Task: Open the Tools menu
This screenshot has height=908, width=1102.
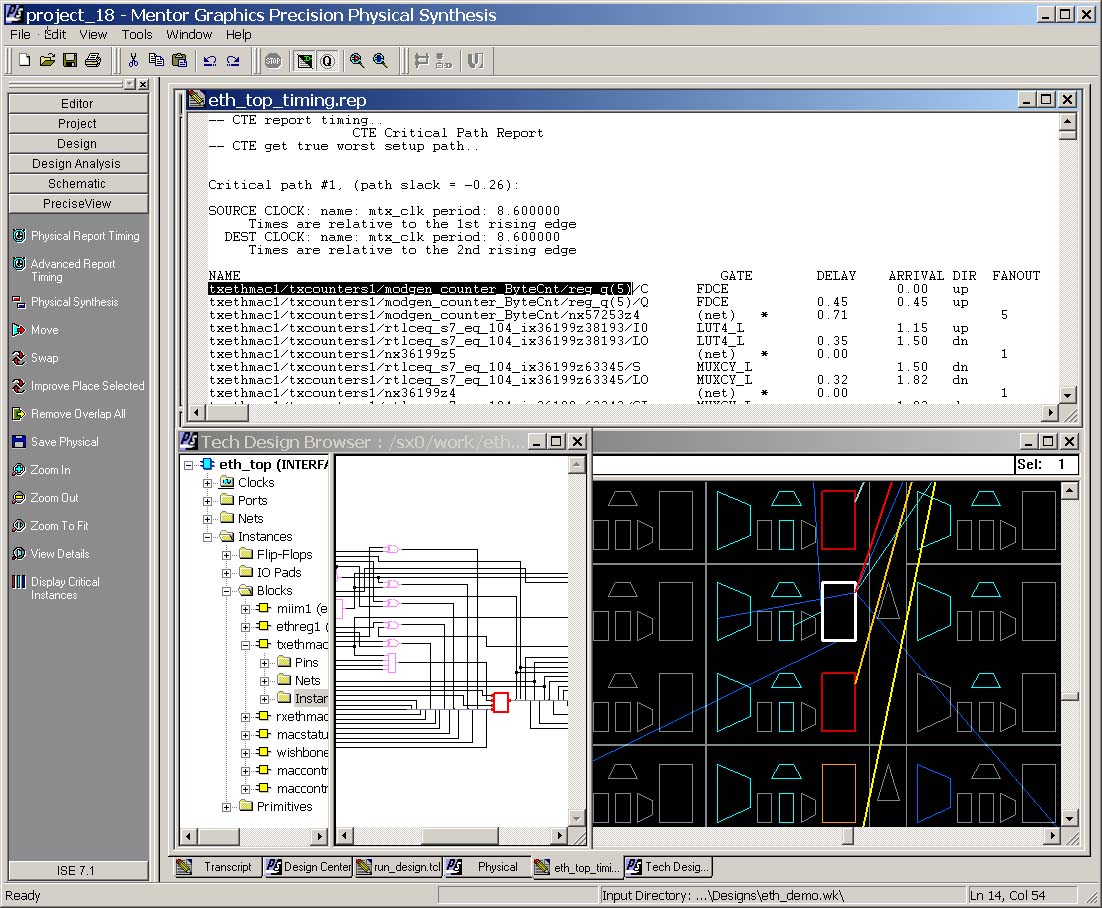Action: pos(136,34)
